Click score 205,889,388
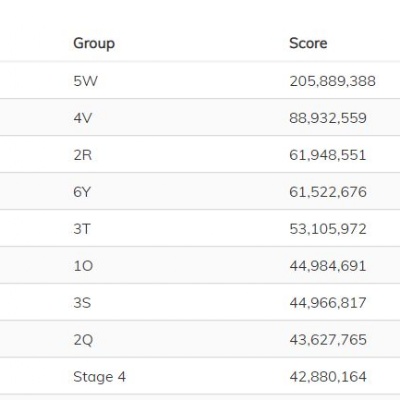Image resolution: width=400 pixels, height=400 pixels. coord(332,81)
